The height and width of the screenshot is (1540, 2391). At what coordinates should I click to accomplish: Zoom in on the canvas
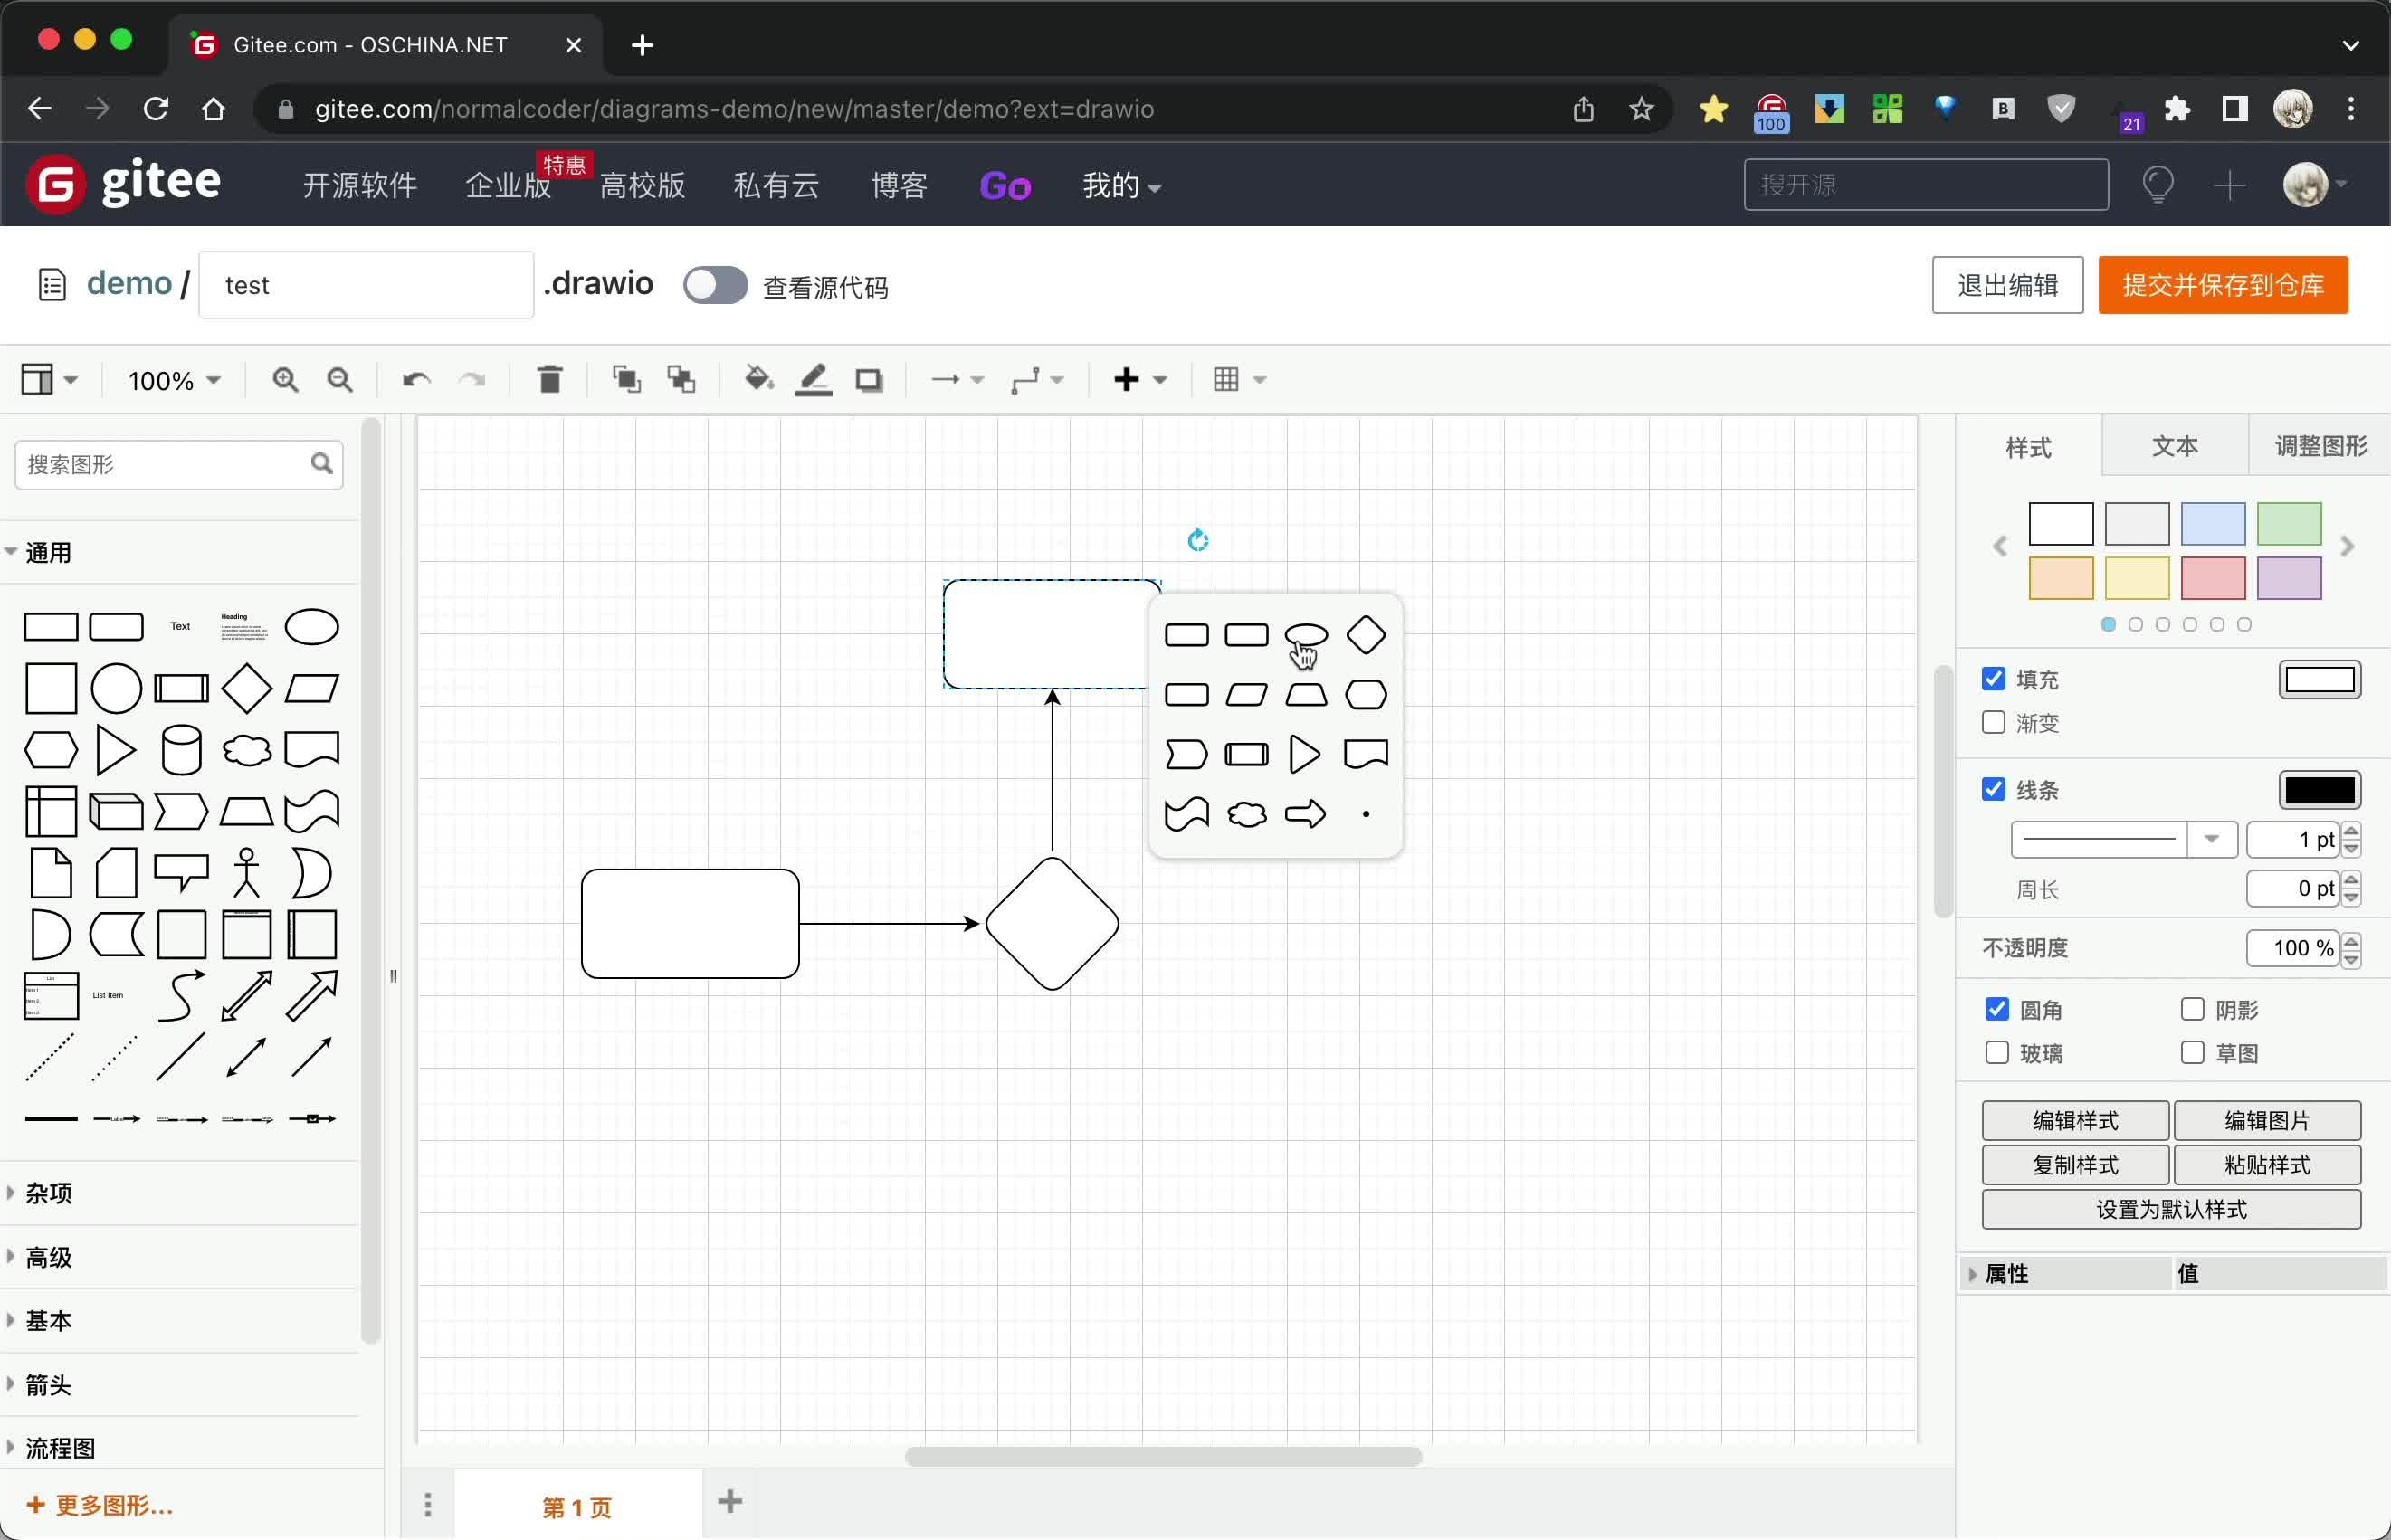pos(286,380)
